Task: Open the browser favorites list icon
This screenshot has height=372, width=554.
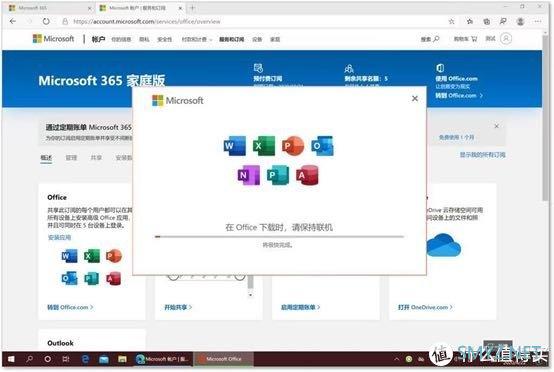Action: pos(470,22)
